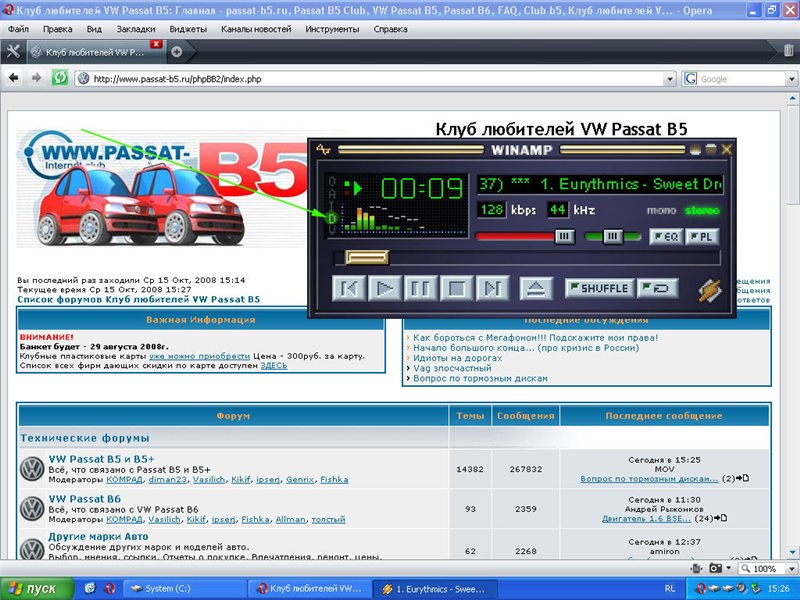Viewport: 800px width, 600px height.
Task: Open closed tabs trash icon
Action: [788, 50]
